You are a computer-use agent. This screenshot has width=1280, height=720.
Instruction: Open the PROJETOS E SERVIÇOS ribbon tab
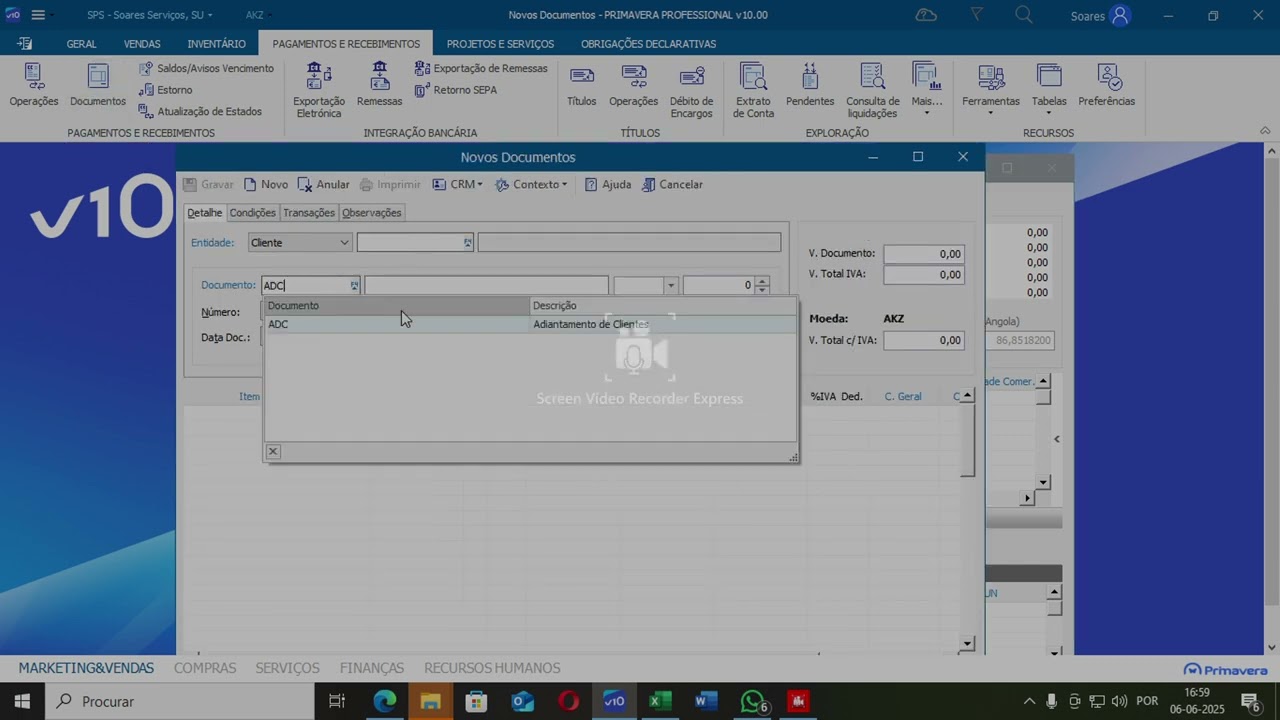click(x=500, y=44)
